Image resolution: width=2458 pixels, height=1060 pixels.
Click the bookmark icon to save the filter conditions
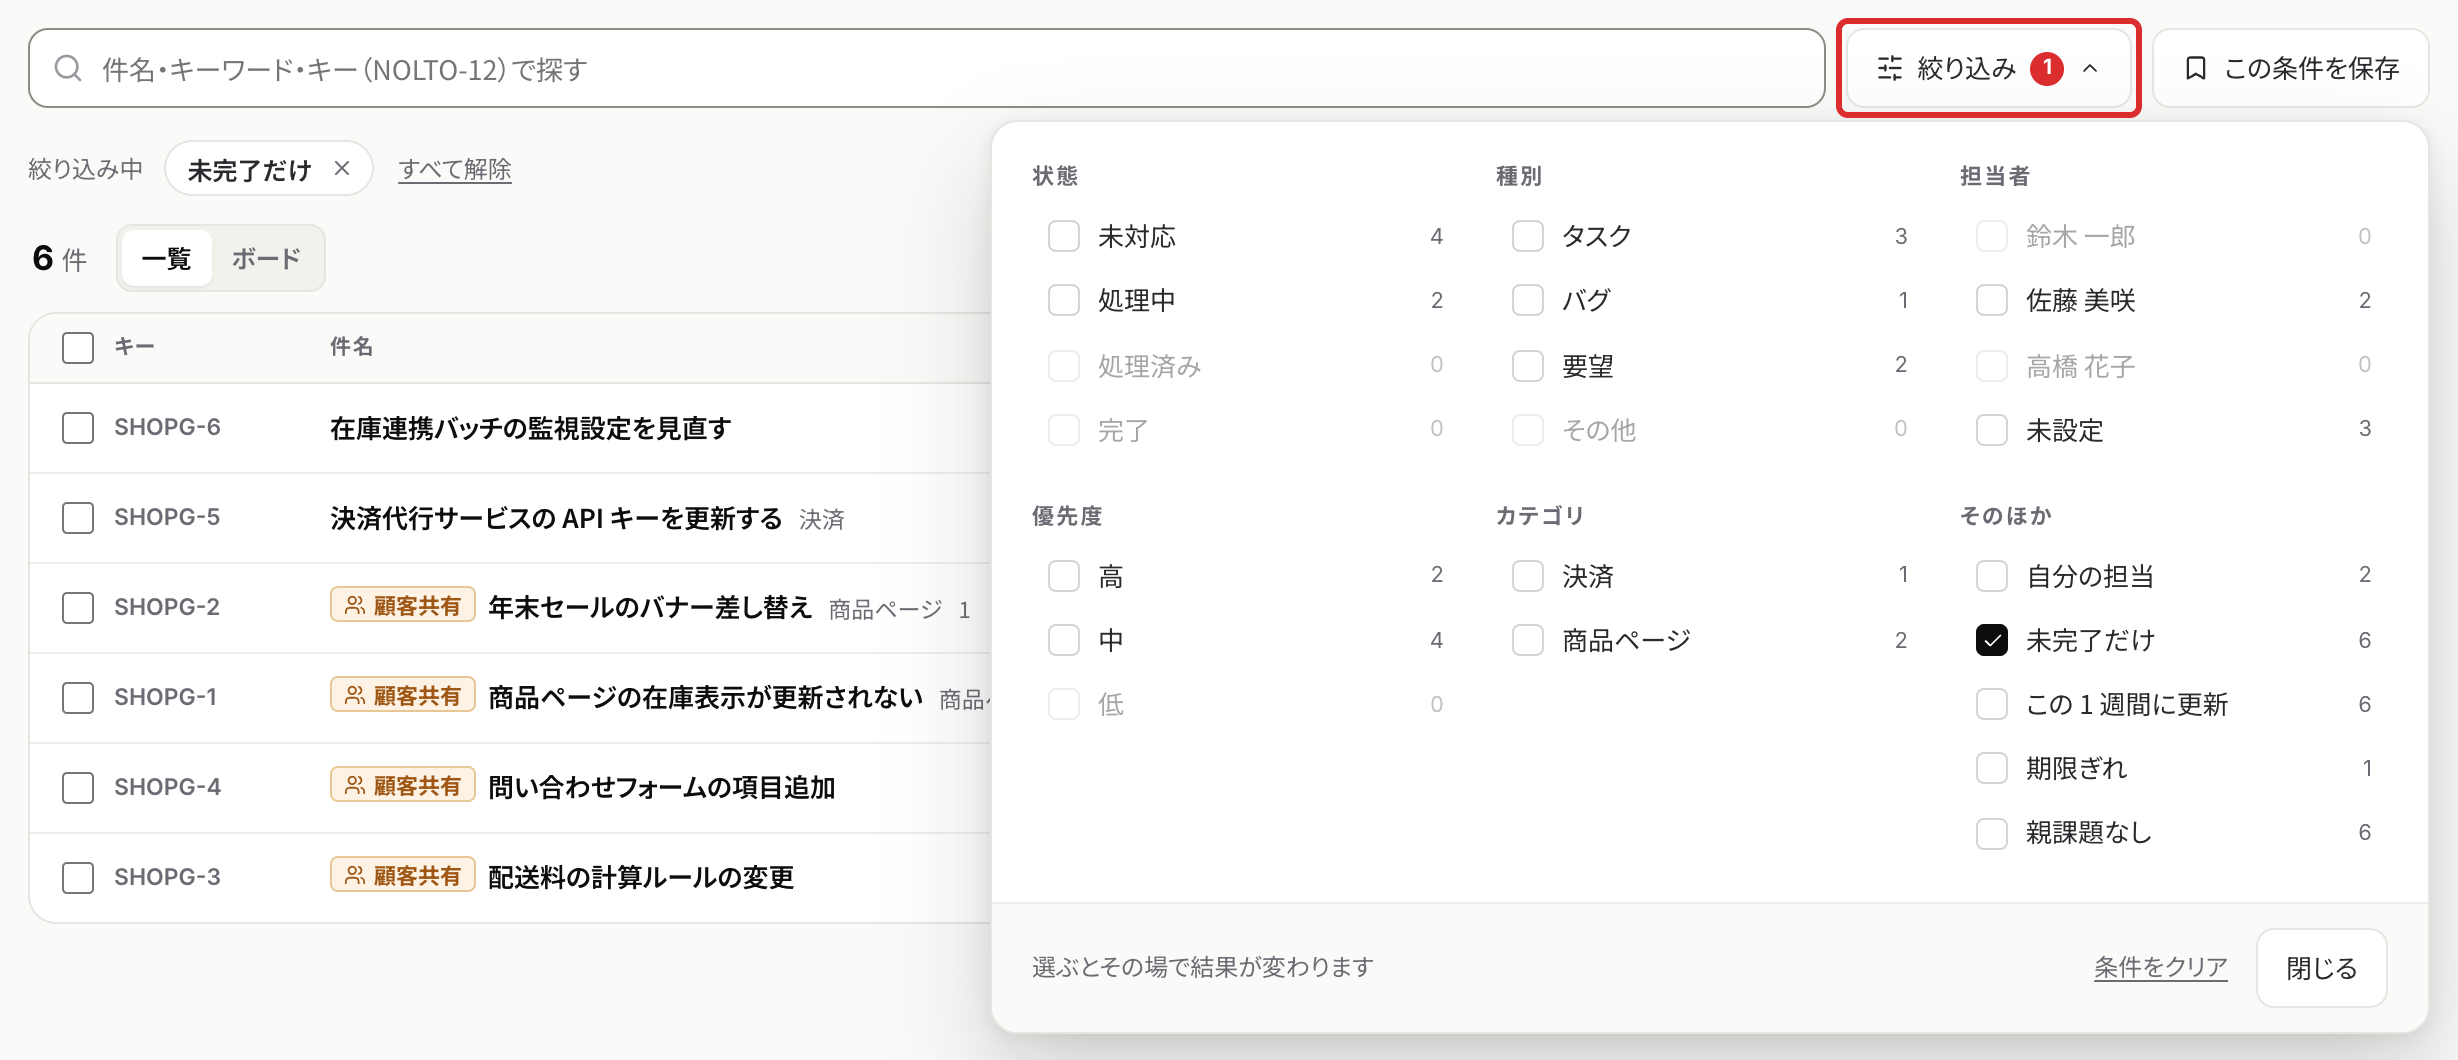2196,68
